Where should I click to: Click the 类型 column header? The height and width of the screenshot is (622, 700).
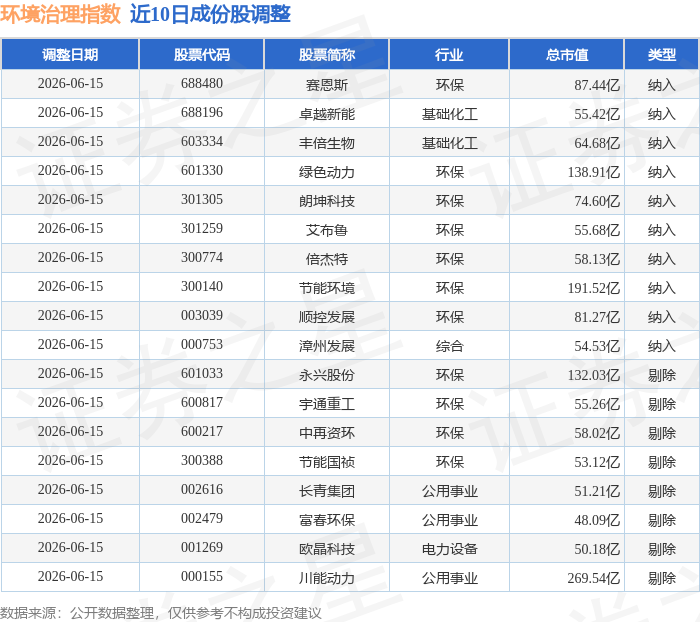coord(662,54)
